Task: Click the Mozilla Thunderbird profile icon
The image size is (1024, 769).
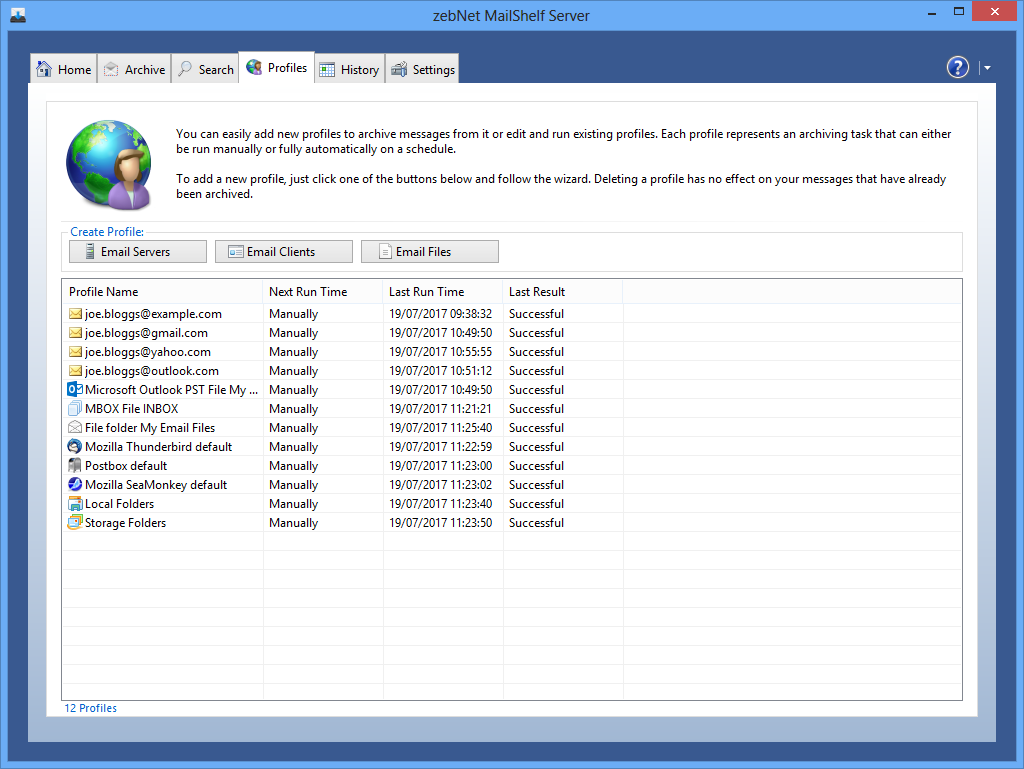Action: point(74,447)
